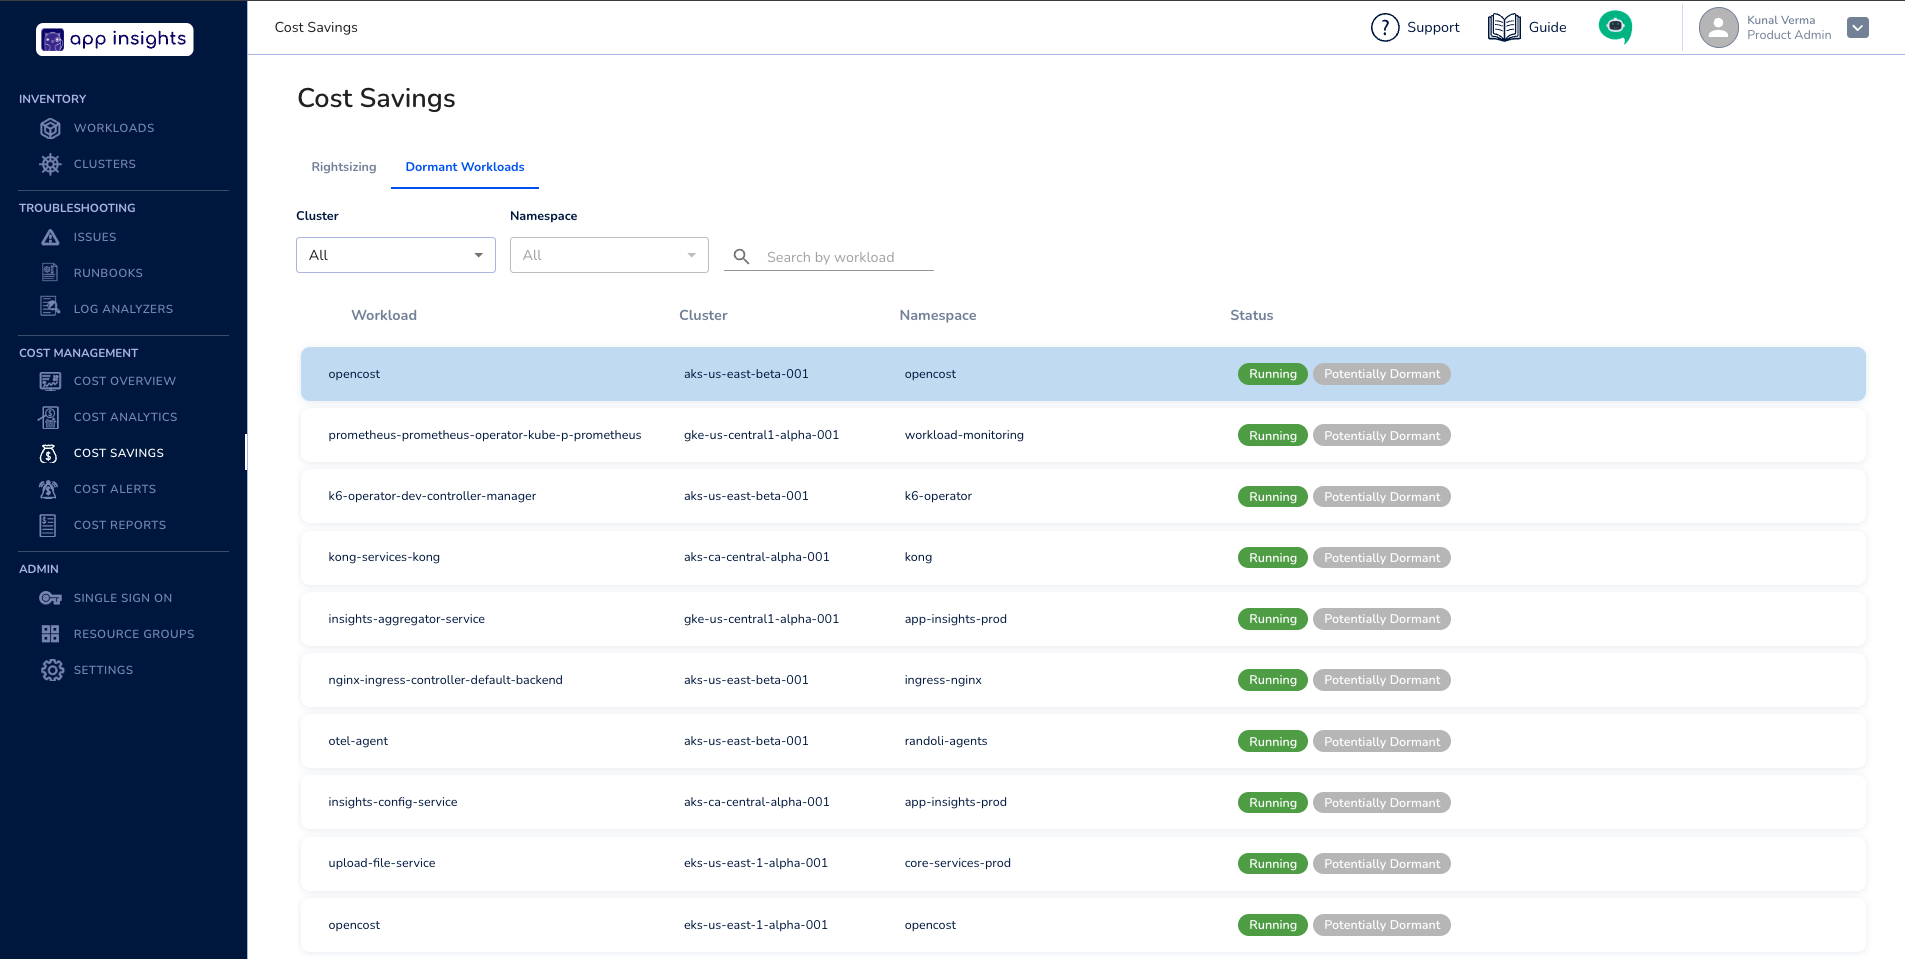The height and width of the screenshot is (959, 1905).
Task: Expand the user profile menu arrow
Action: coord(1857,27)
